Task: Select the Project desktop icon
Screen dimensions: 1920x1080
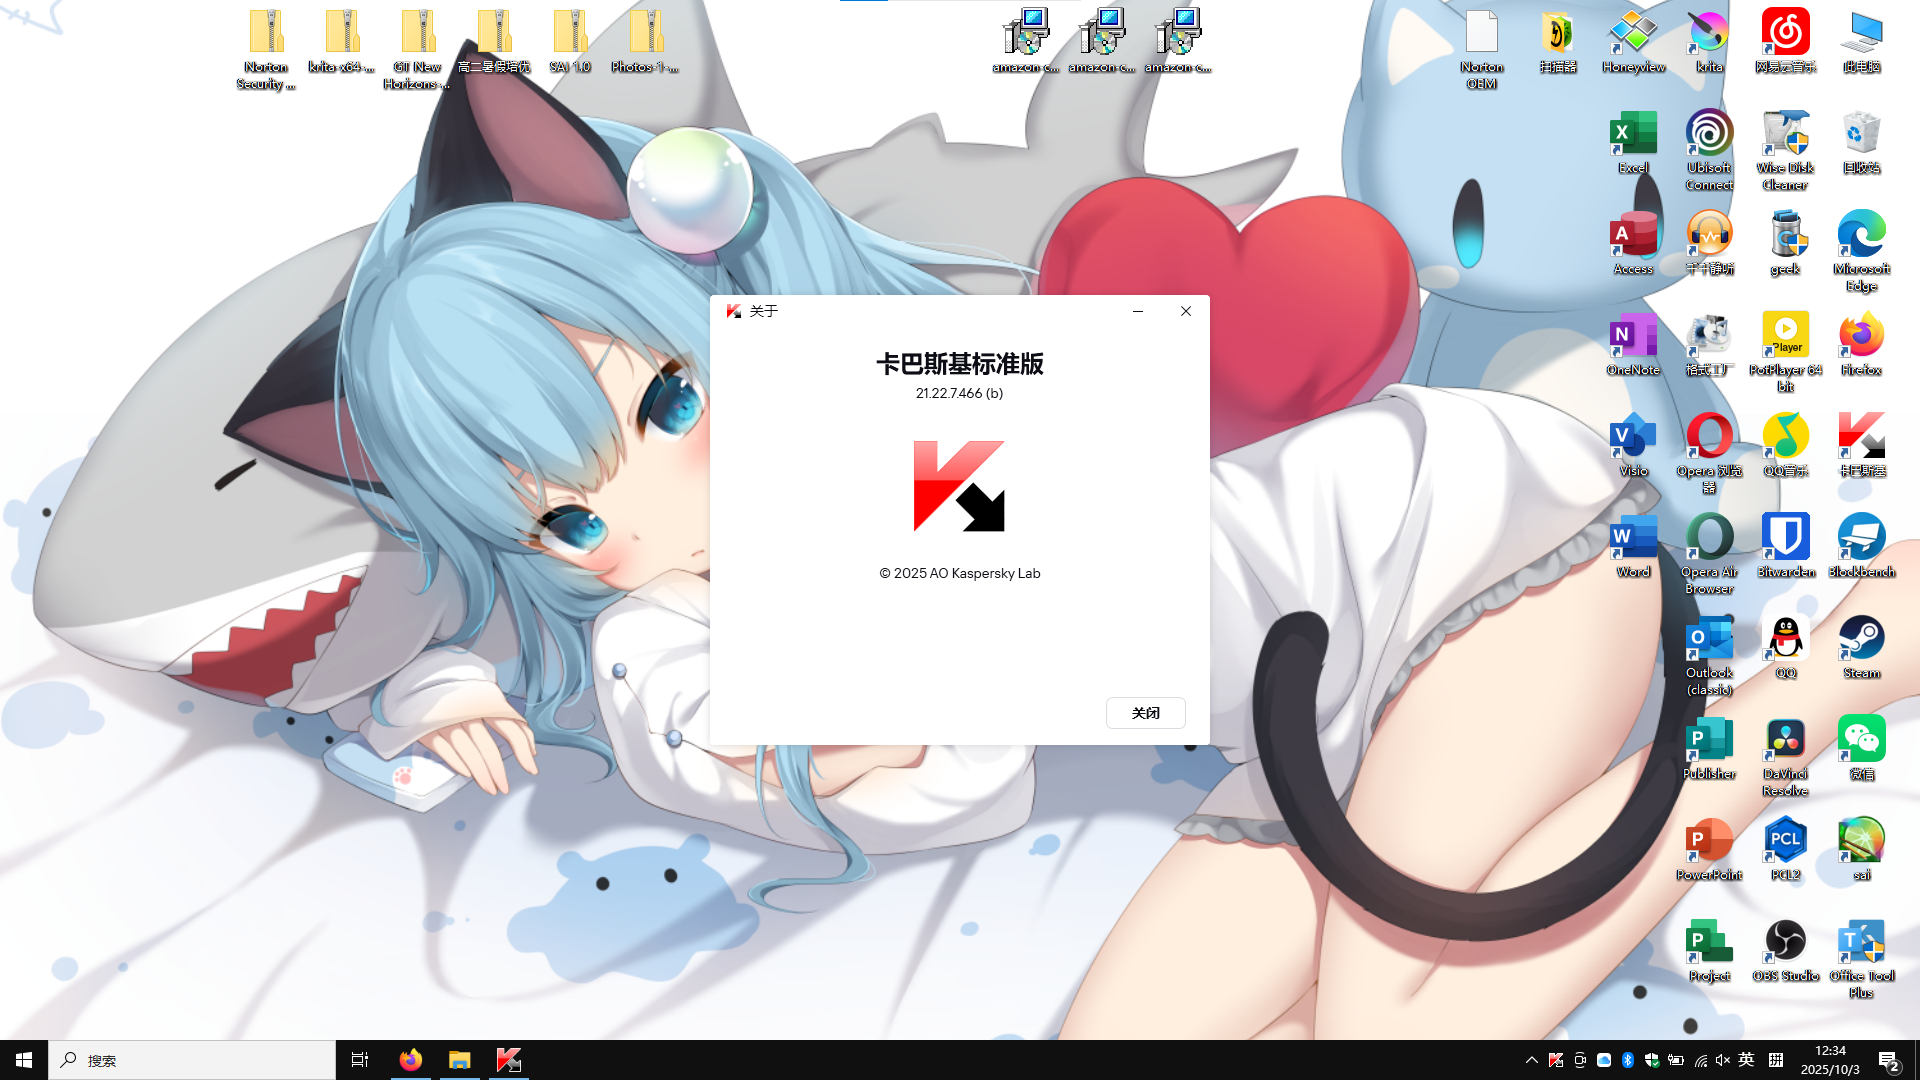Action: point(1709,950)
